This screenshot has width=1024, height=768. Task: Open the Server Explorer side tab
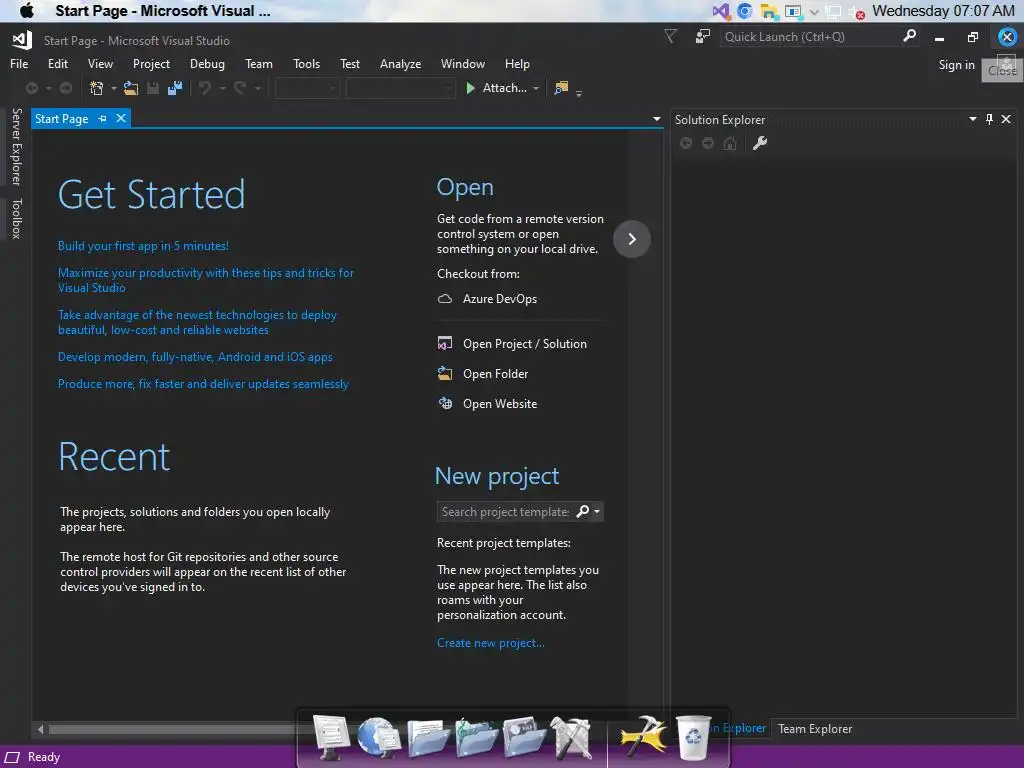[x=17, y=147]
